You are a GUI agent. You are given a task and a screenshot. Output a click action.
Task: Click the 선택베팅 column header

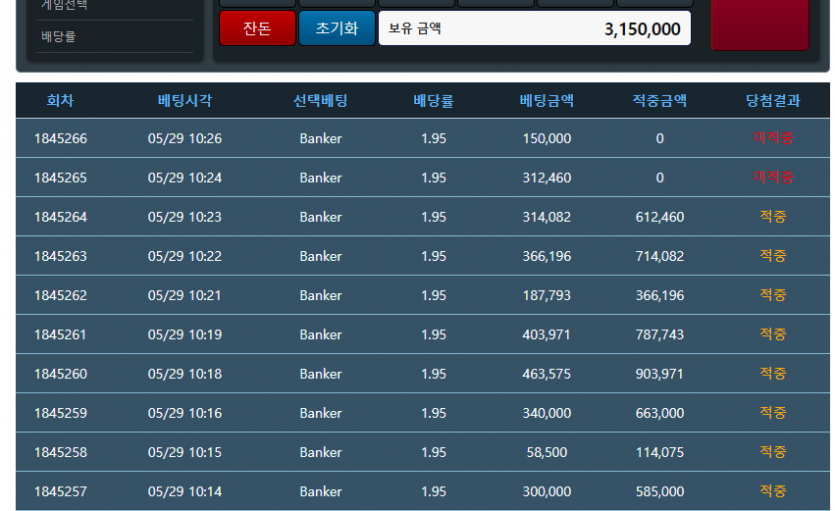click(321, 101)
